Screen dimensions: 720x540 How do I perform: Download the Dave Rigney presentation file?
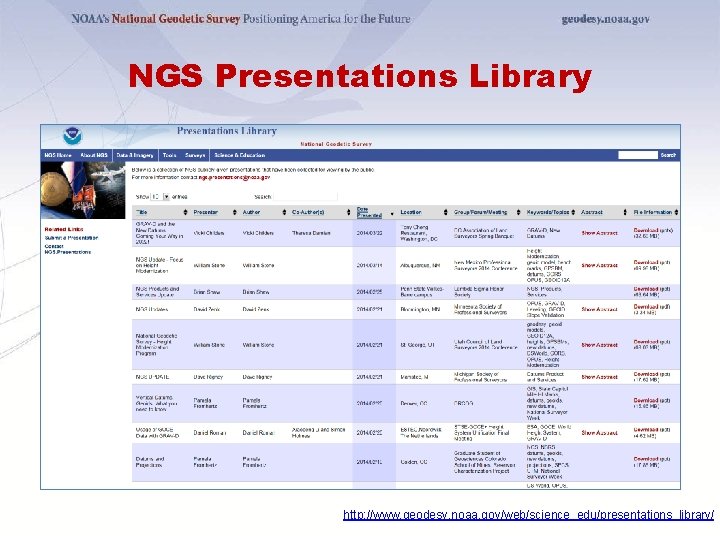point(646,374)
